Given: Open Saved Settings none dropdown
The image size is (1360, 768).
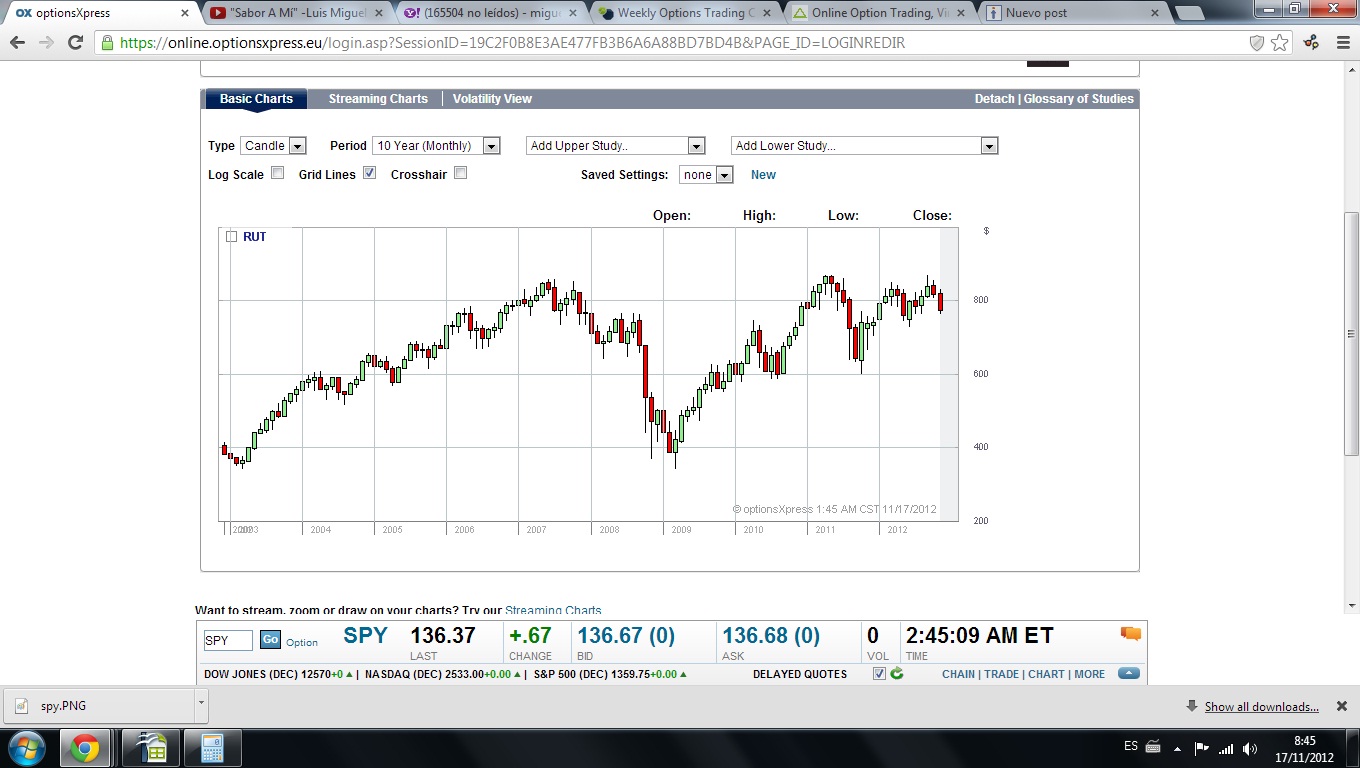Looking at the screenshot, I should pyautogui.click(x=706, y=175).
